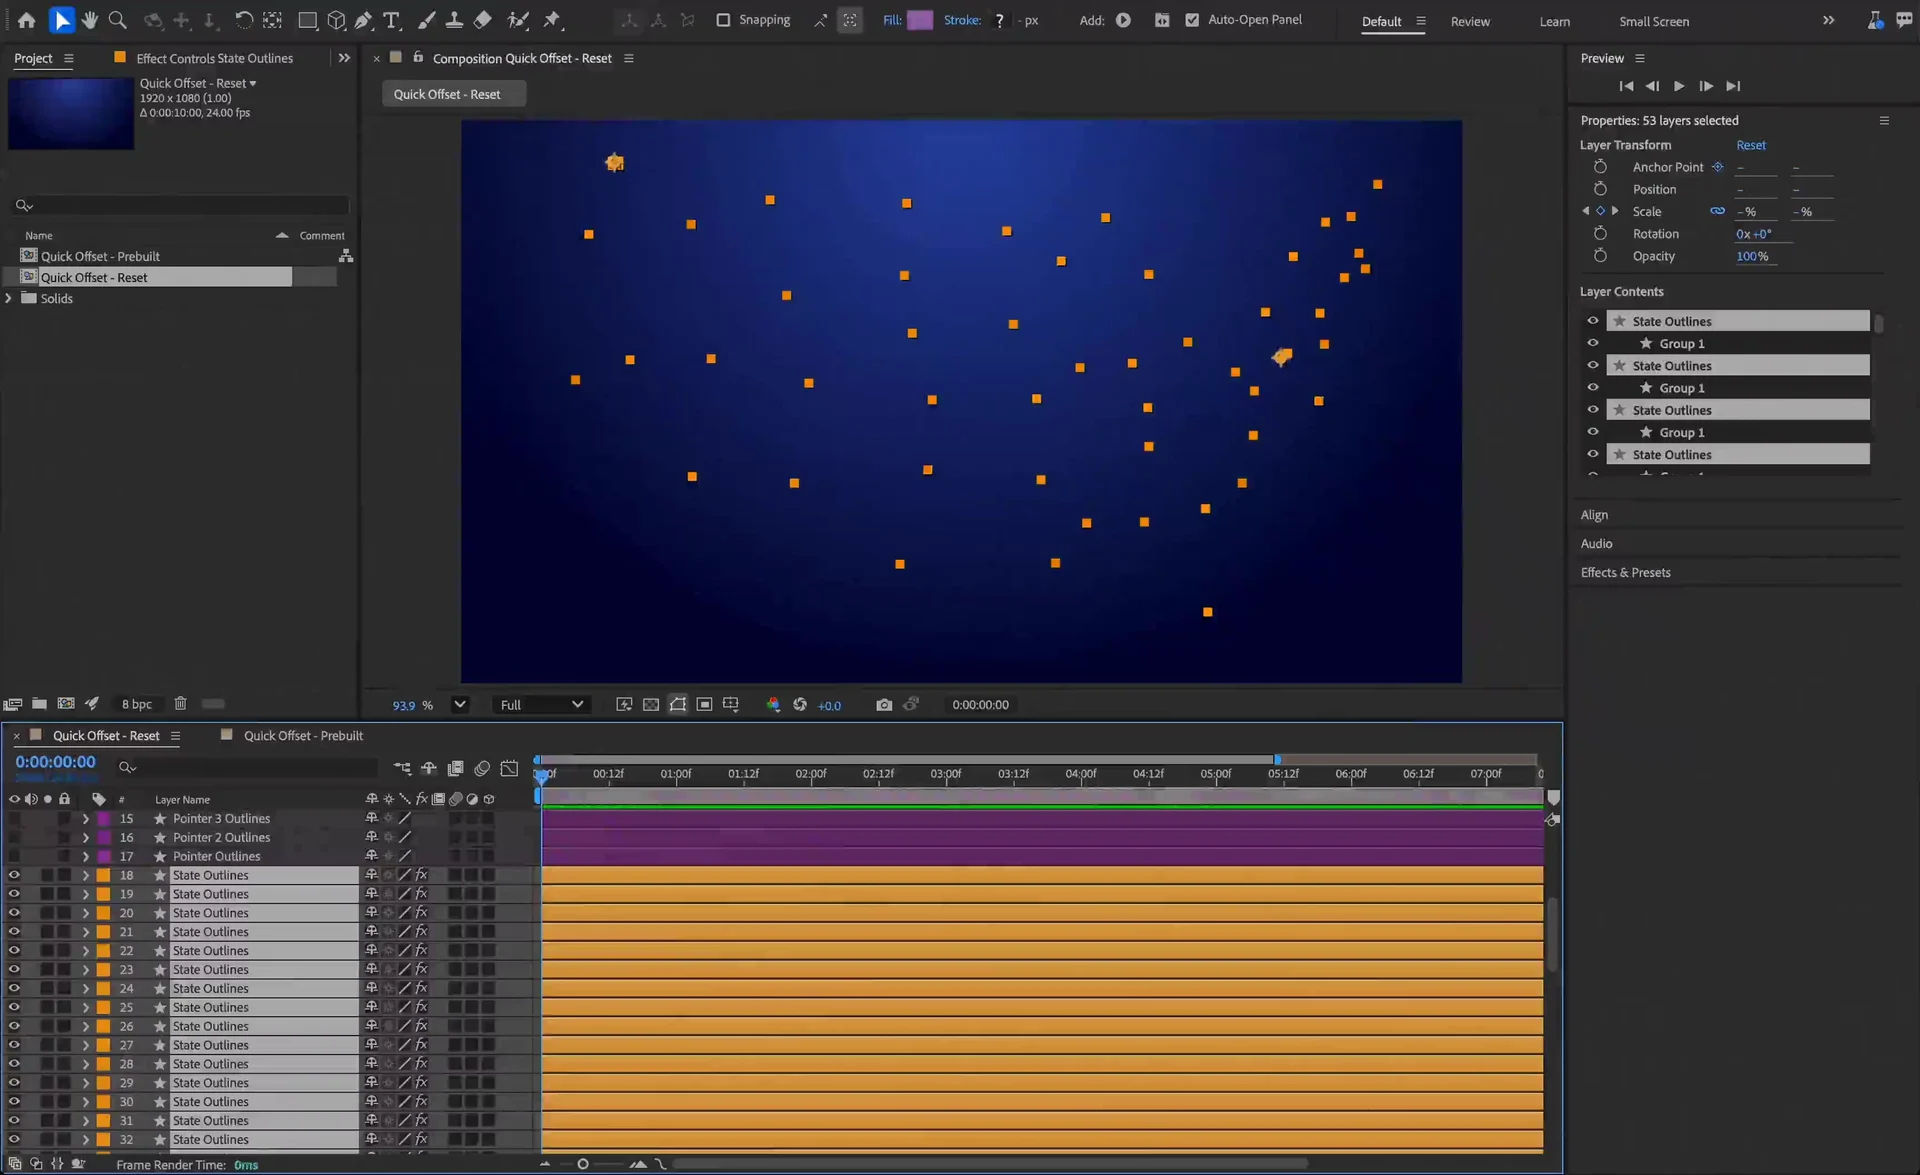This screenshot has height=1175, width=1920.
Task: Hide the State Outlines layer 18
Action: tap(14, 874)
